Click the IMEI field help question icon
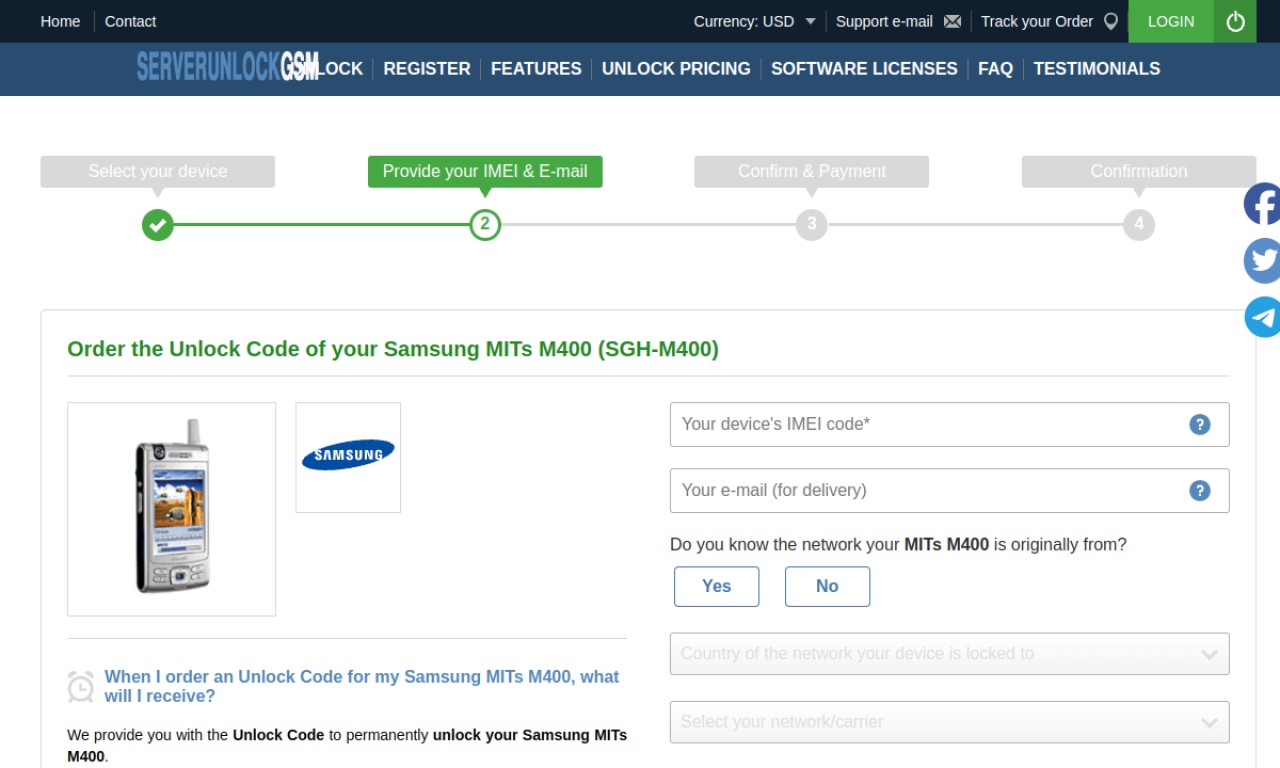The image size is (1280, 768). click(x=1200, y=425)
